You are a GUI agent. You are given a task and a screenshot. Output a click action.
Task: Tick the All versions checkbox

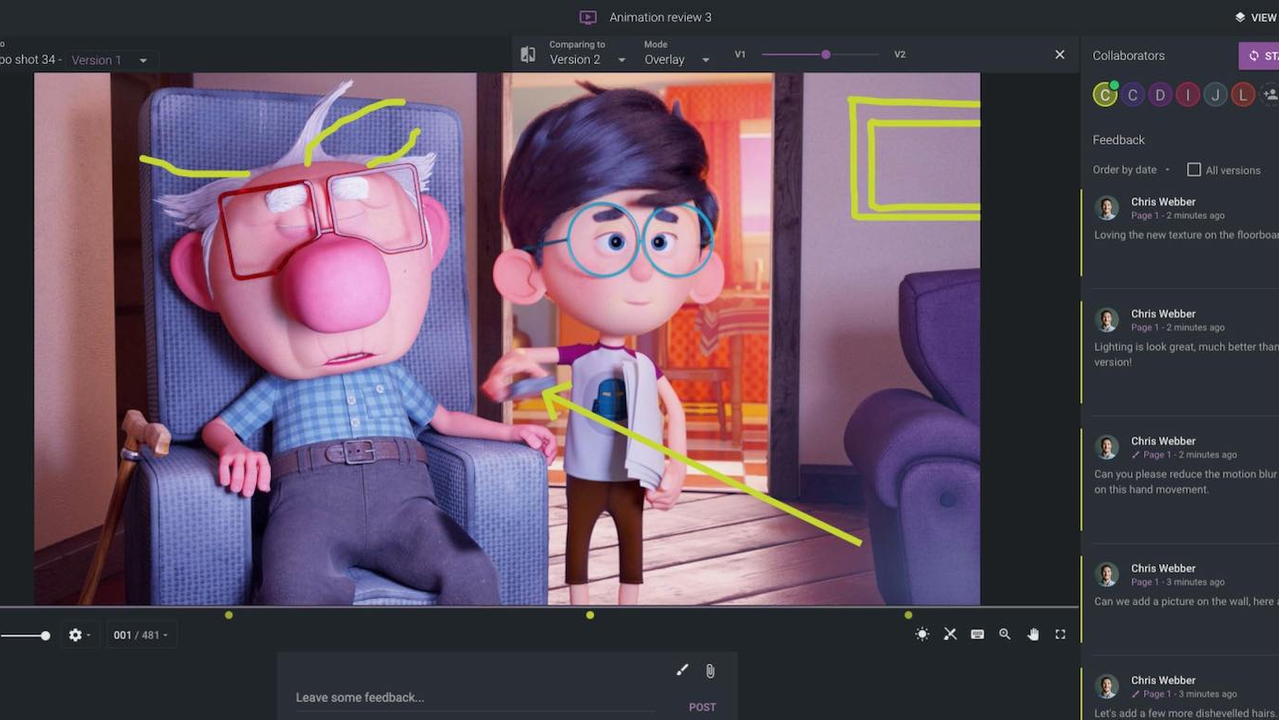pos(1193,170)
